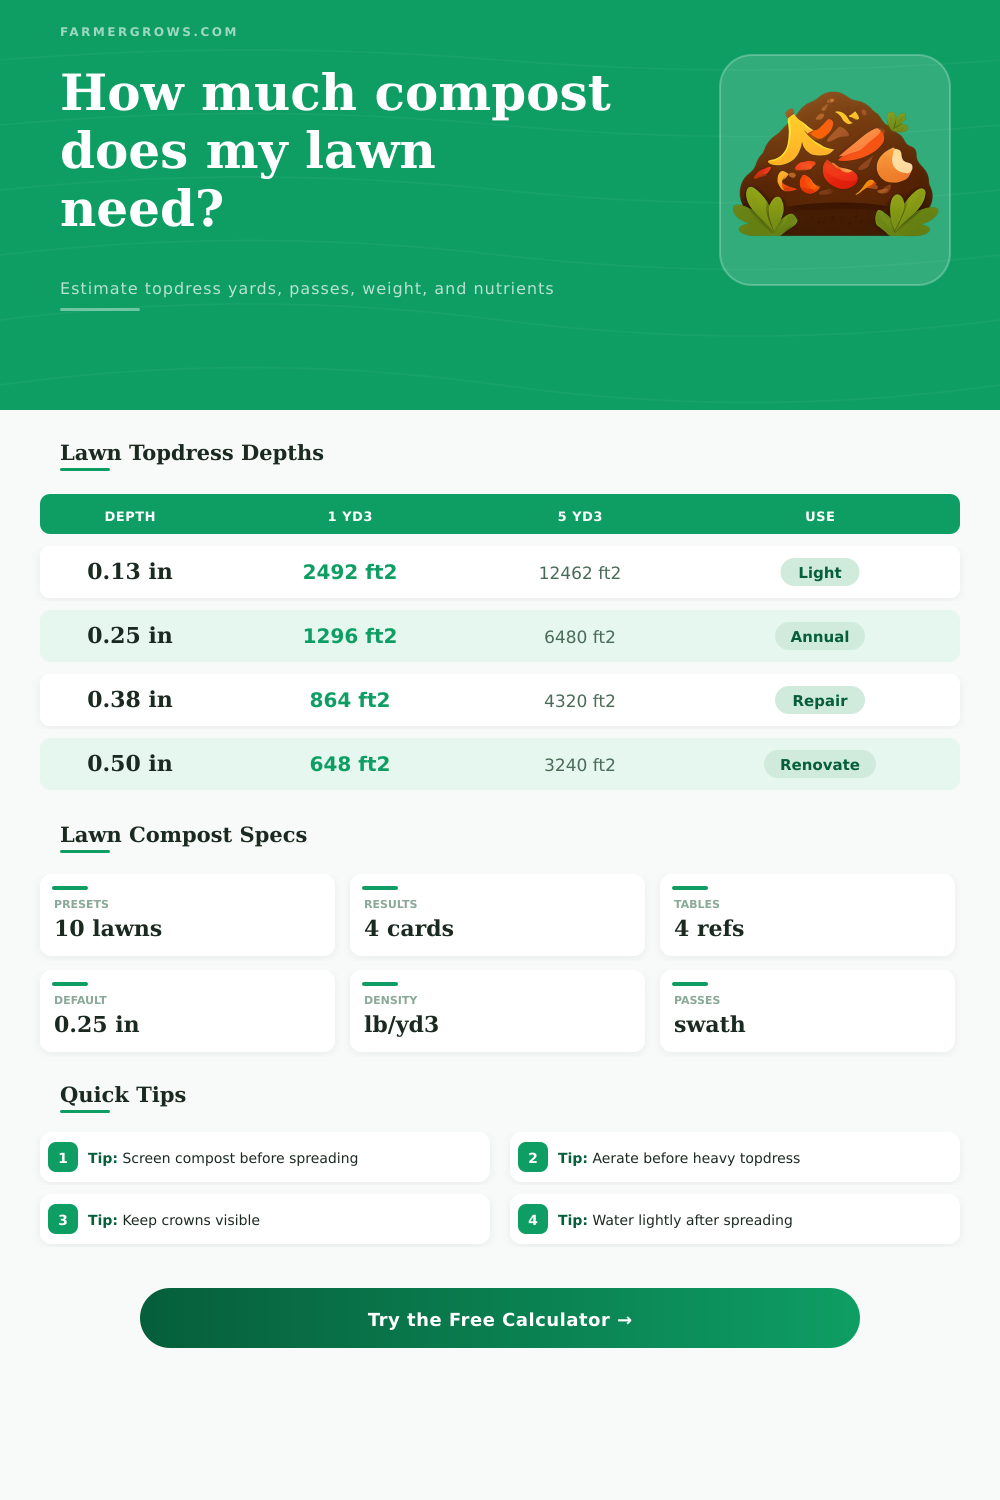Select tip number 2 badge
Viewport: 1000px width, 1500px height.
[533, 1158]
